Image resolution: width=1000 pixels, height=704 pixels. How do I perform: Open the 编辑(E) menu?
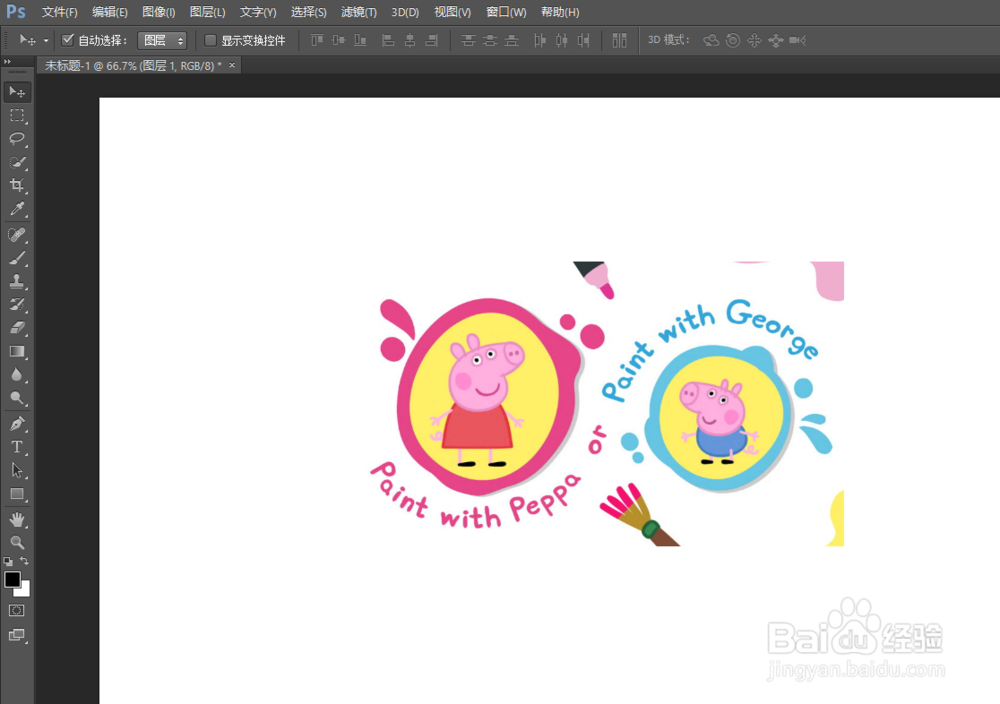[109, 12]
